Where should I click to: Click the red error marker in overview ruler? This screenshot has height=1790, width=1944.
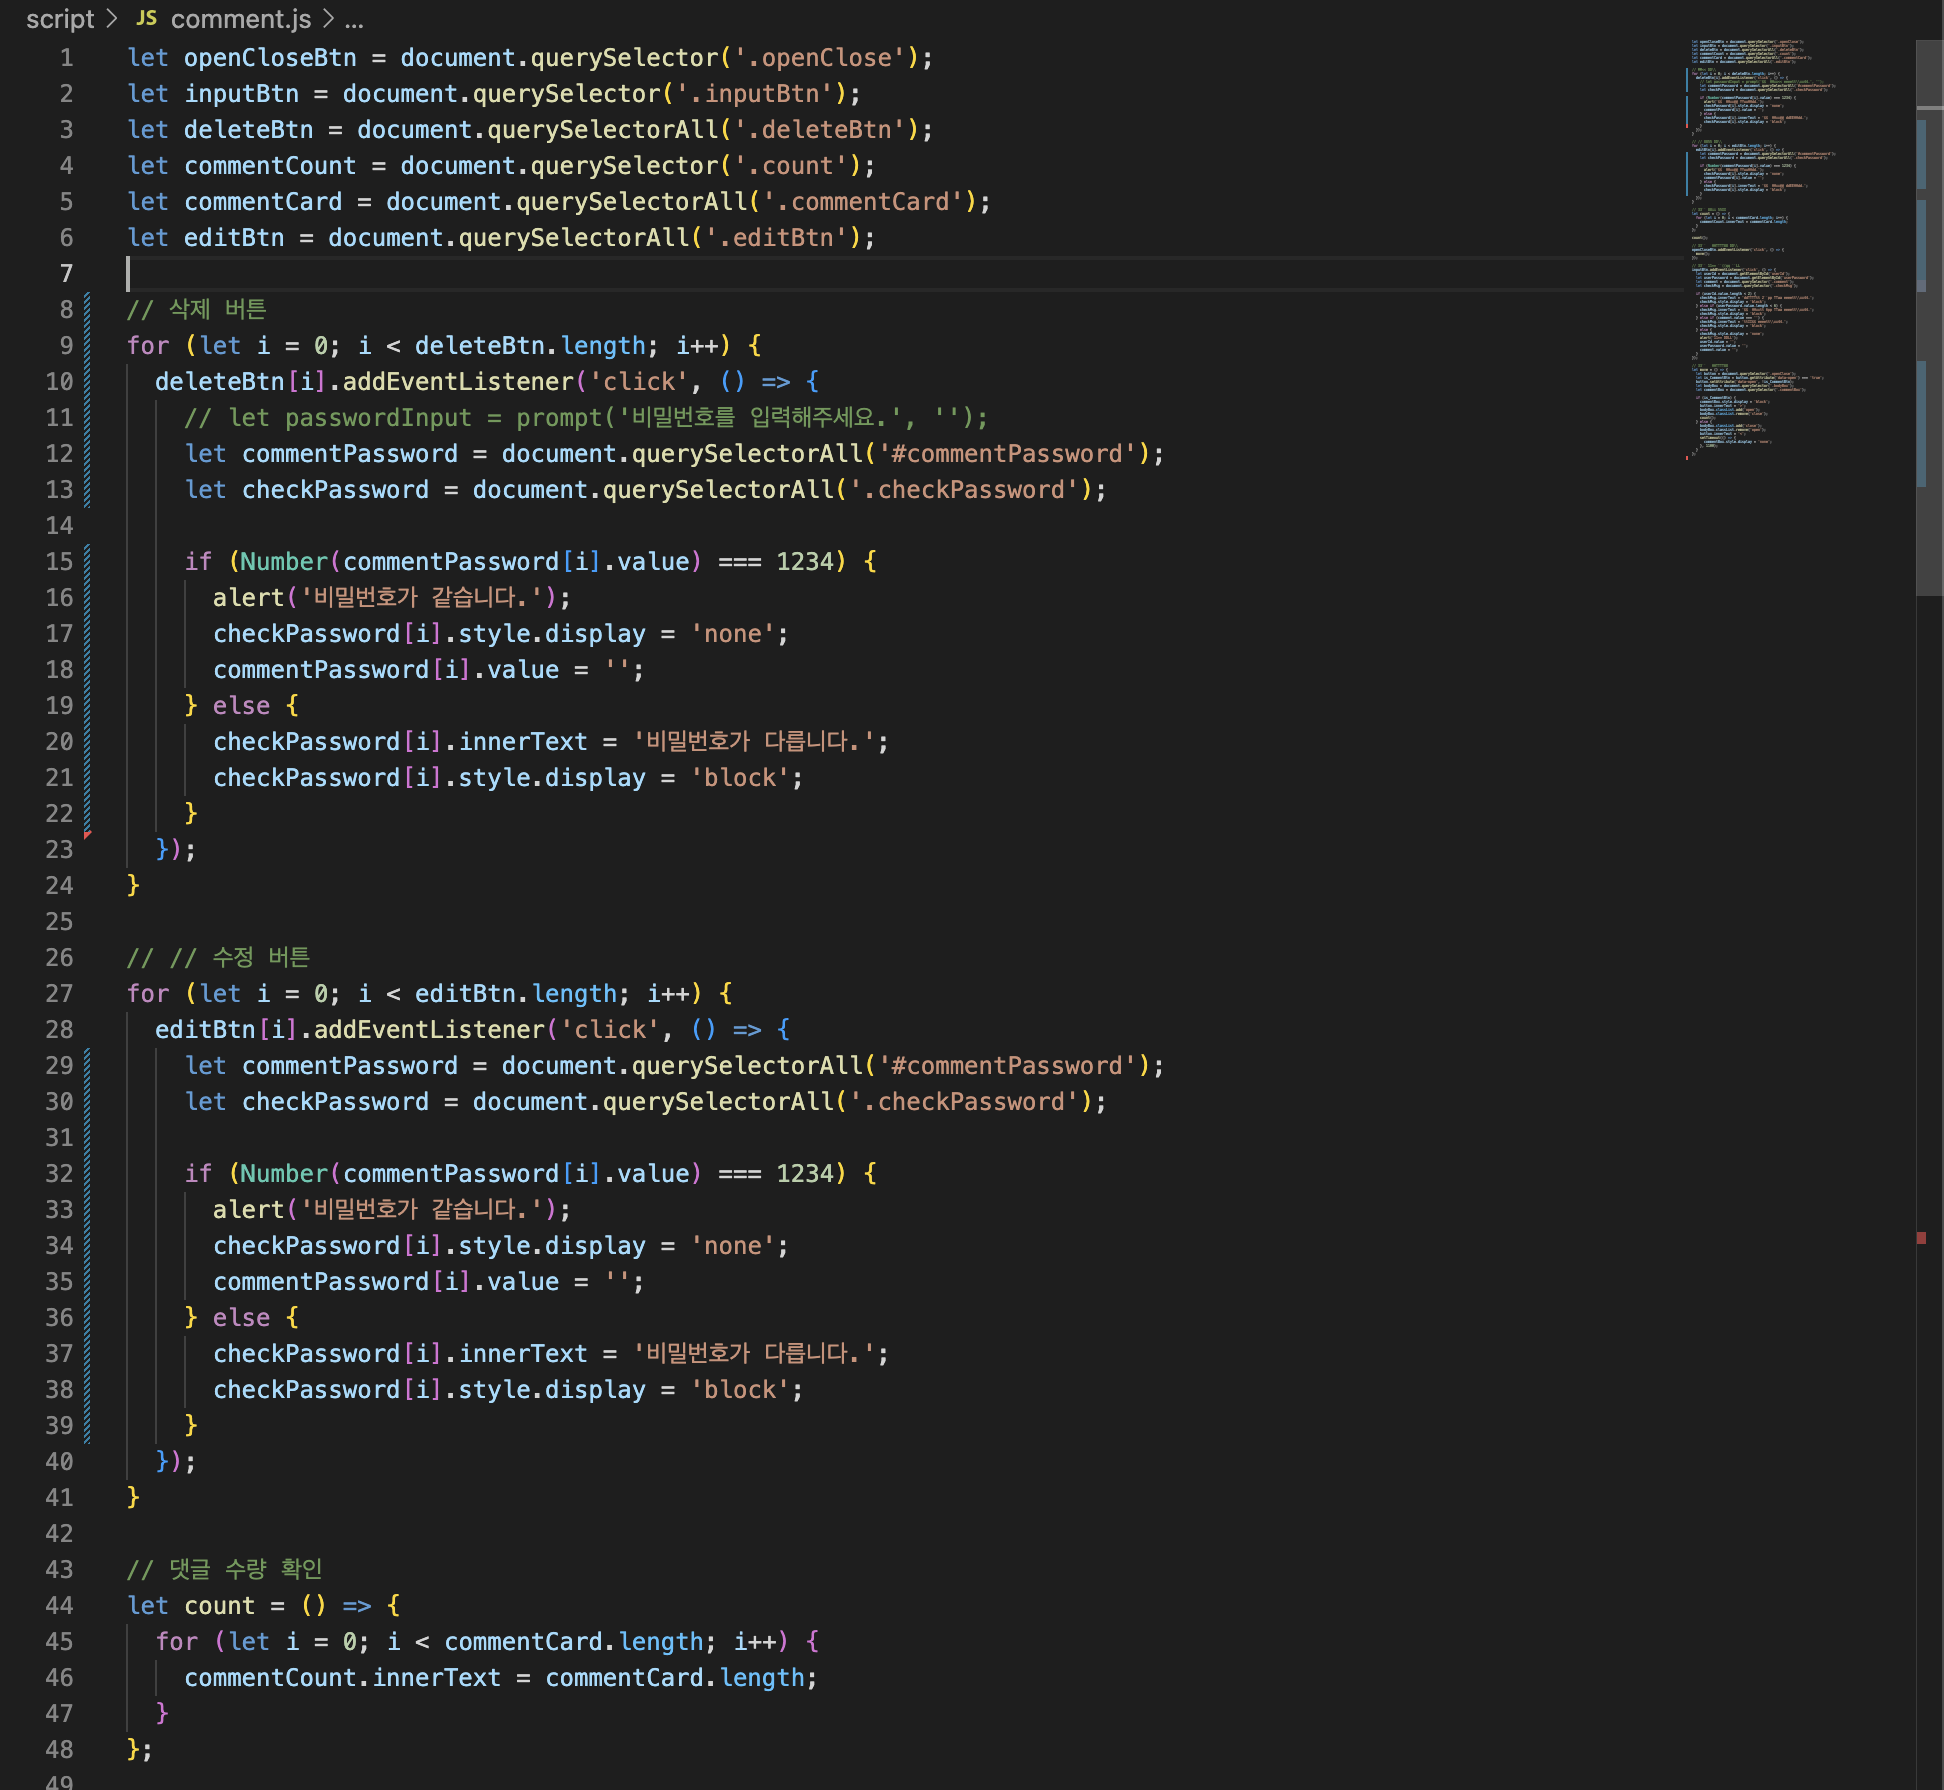[1921, 1238]
